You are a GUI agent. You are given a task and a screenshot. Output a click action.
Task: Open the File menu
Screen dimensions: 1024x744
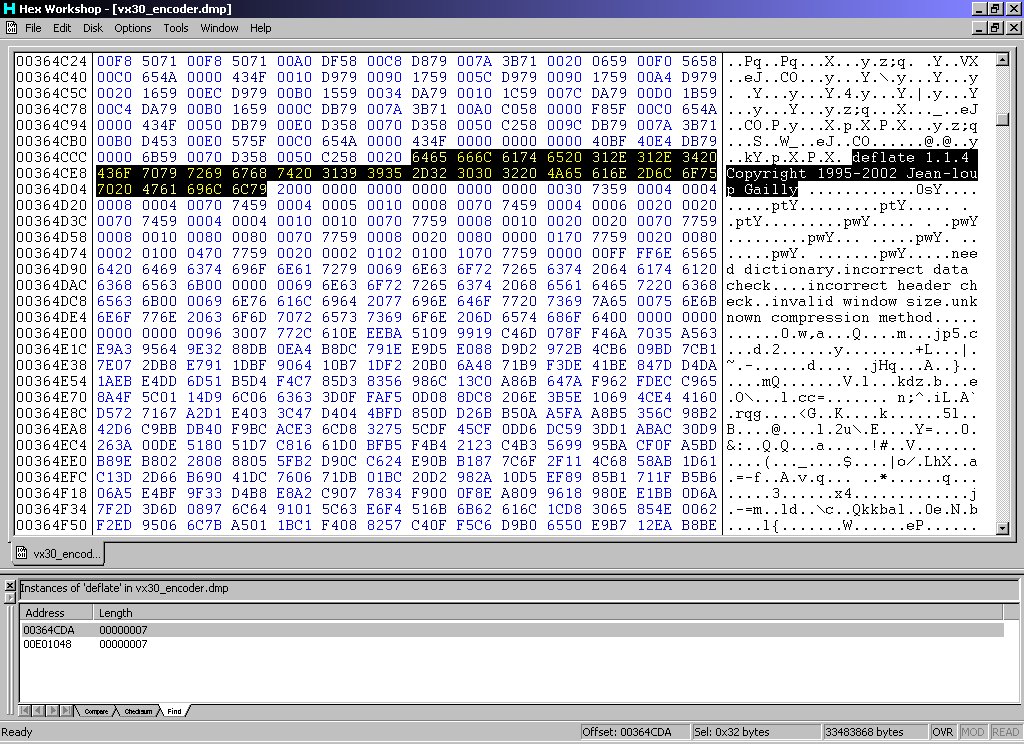[x=33, y=28]
